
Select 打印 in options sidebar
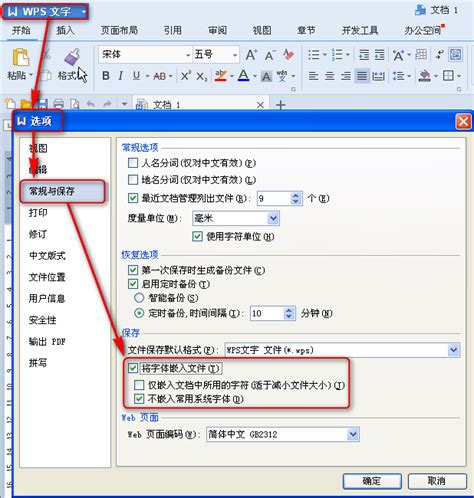[38, 213]
